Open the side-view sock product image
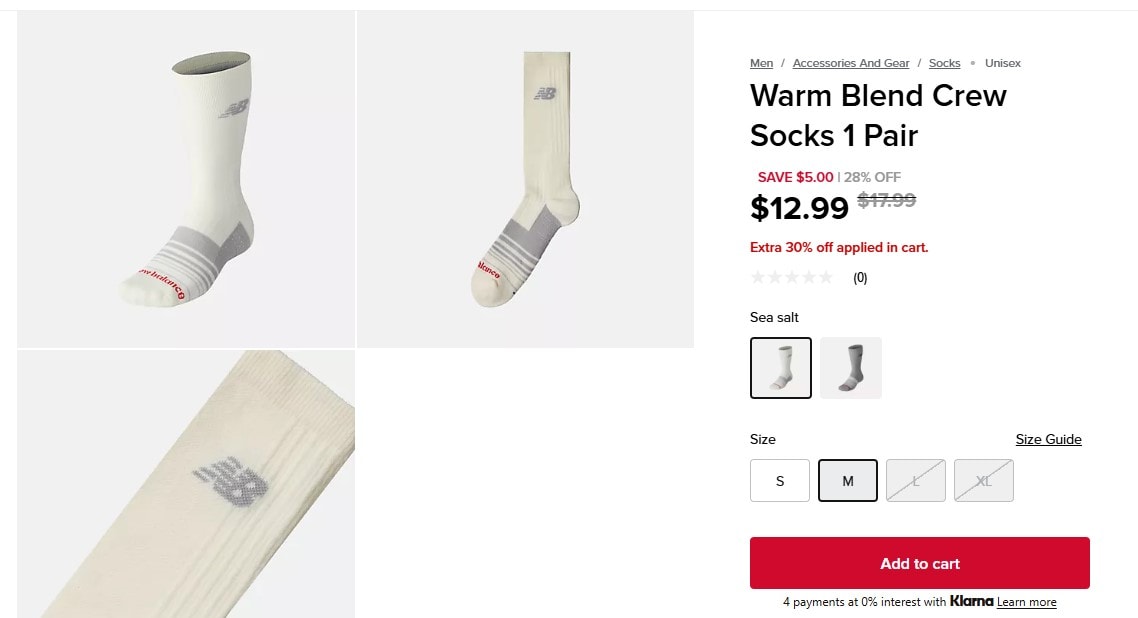The width and height of the screenshot is (1138, 618). pyautogui.click(x=525, y=180)
